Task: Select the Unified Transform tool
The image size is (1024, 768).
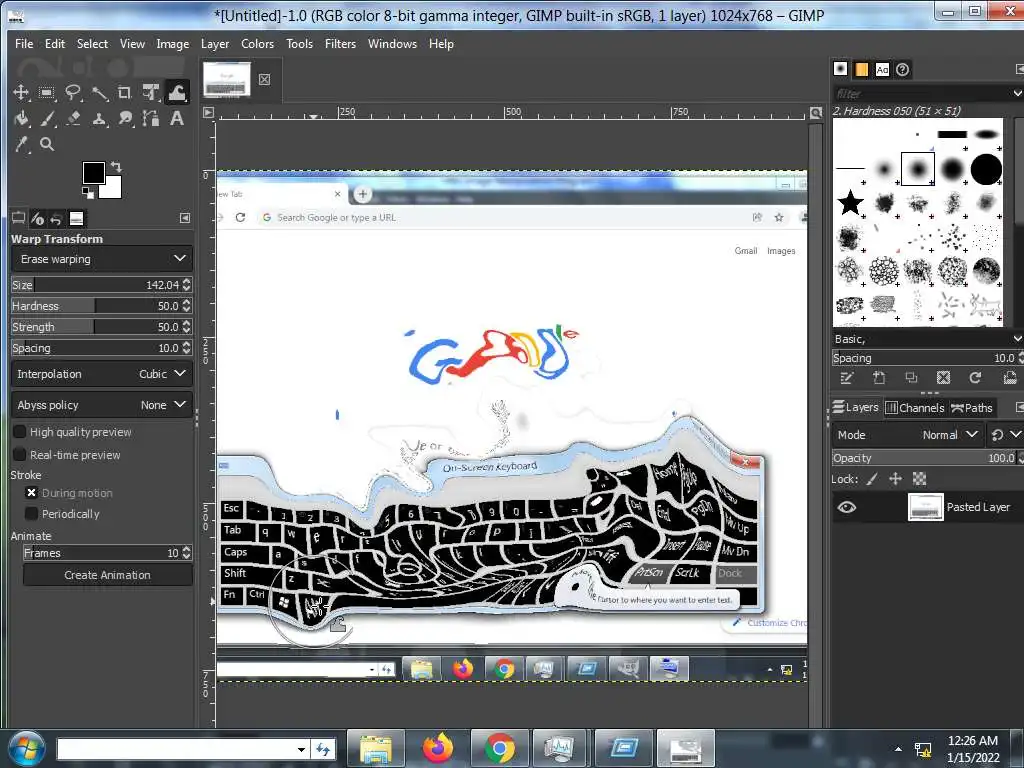Action: (151, 92)
